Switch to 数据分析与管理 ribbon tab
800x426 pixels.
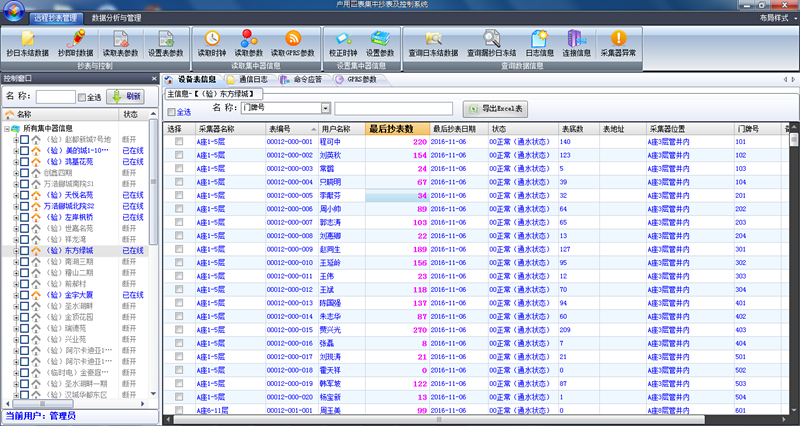click(x=116, y=18)
